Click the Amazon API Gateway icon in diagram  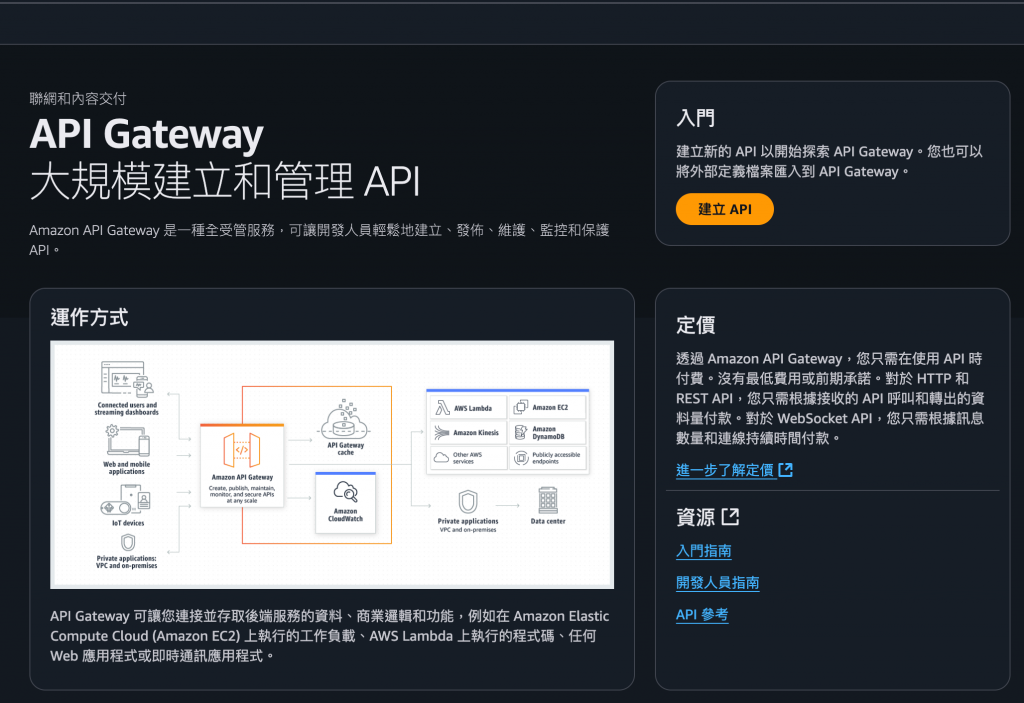242,450
